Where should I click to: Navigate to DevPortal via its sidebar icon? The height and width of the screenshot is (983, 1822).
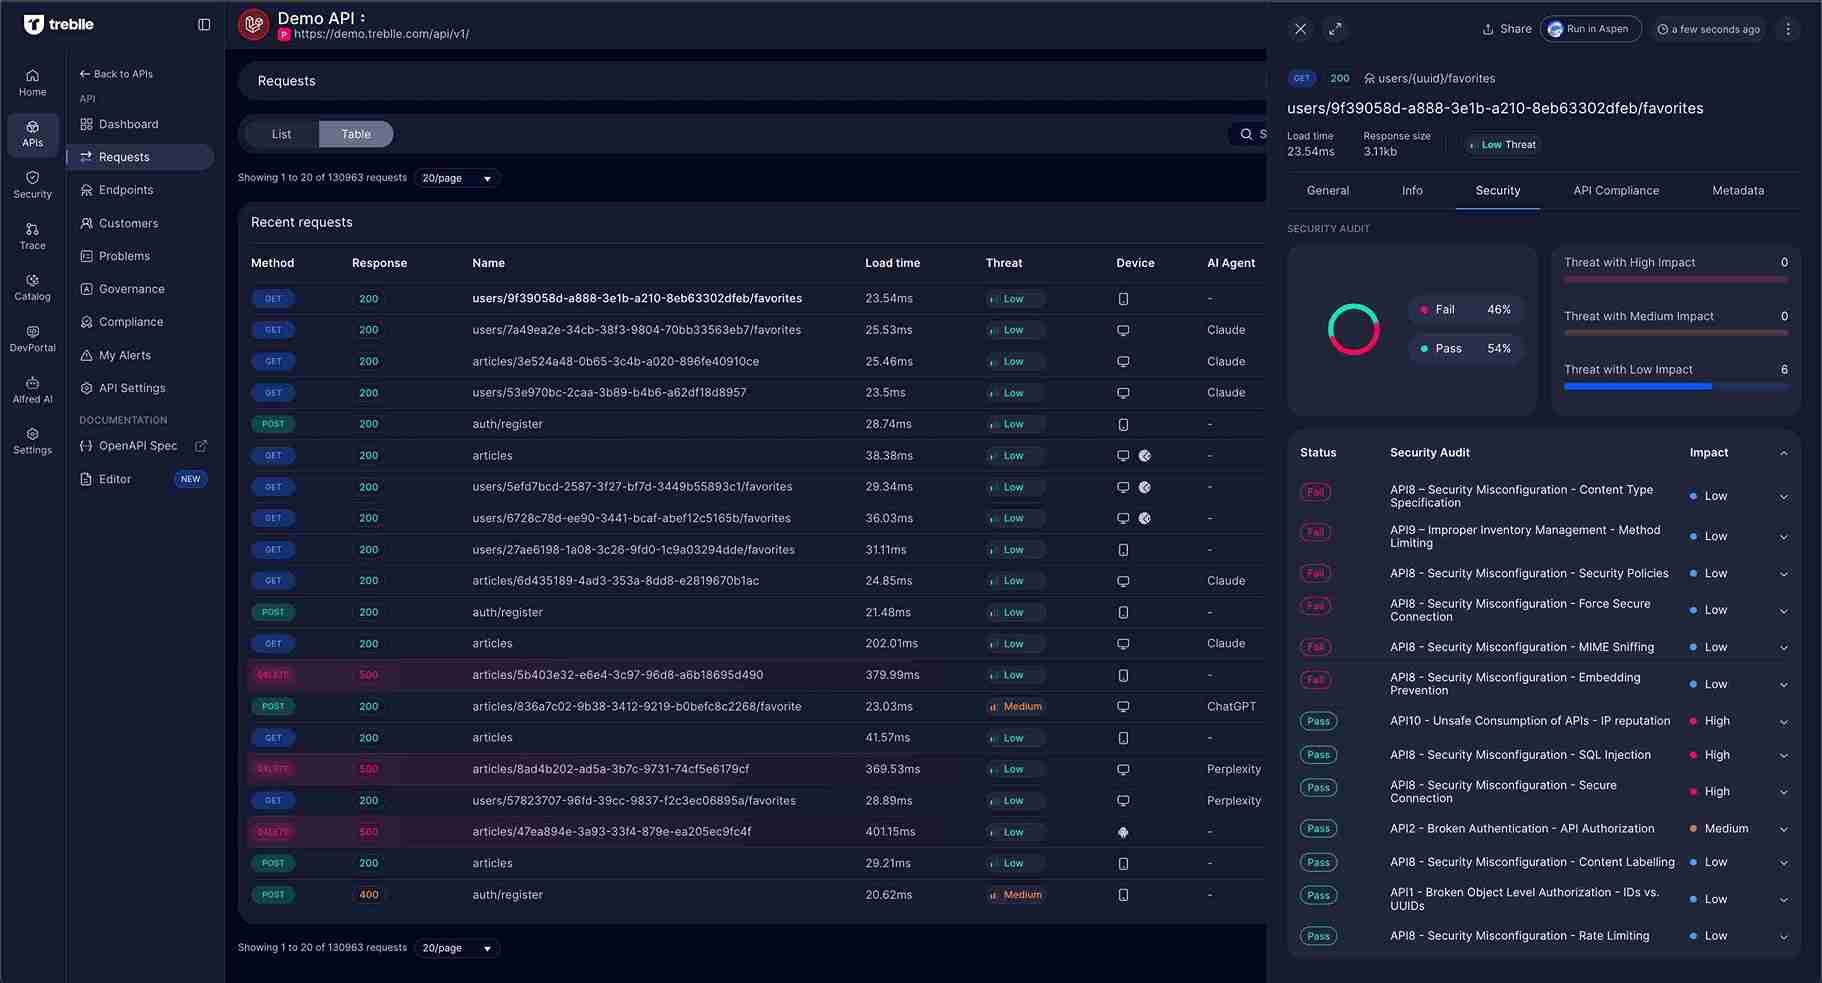[32, 339]
